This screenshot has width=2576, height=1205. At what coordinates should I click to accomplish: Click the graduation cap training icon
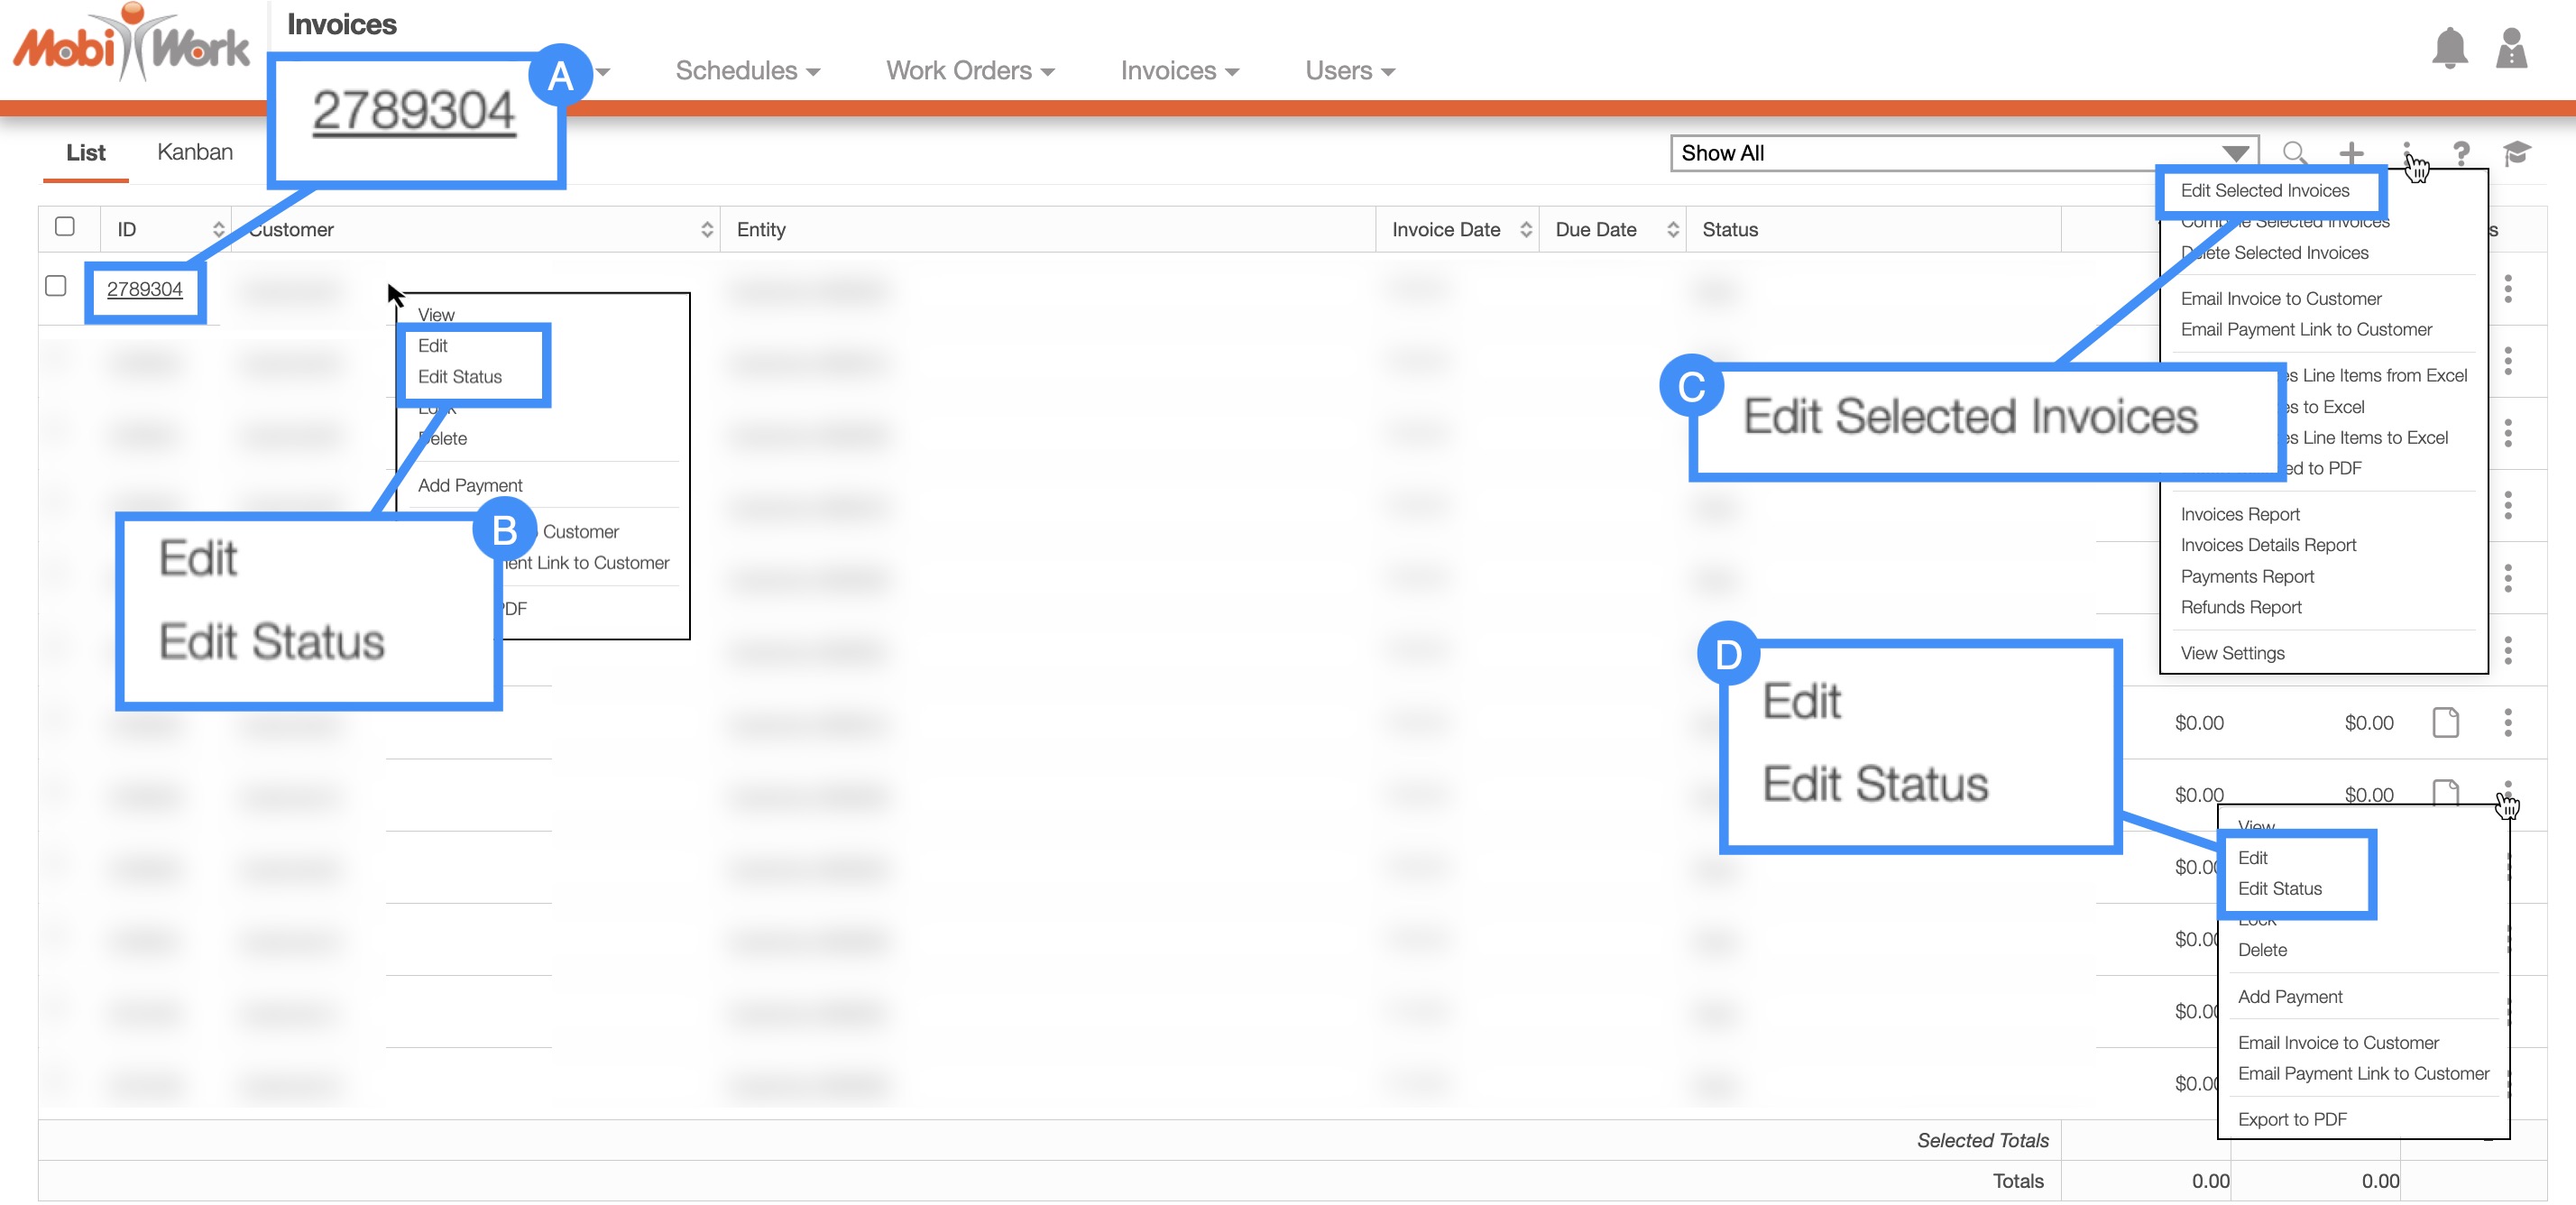click(x=2517, y=153)
